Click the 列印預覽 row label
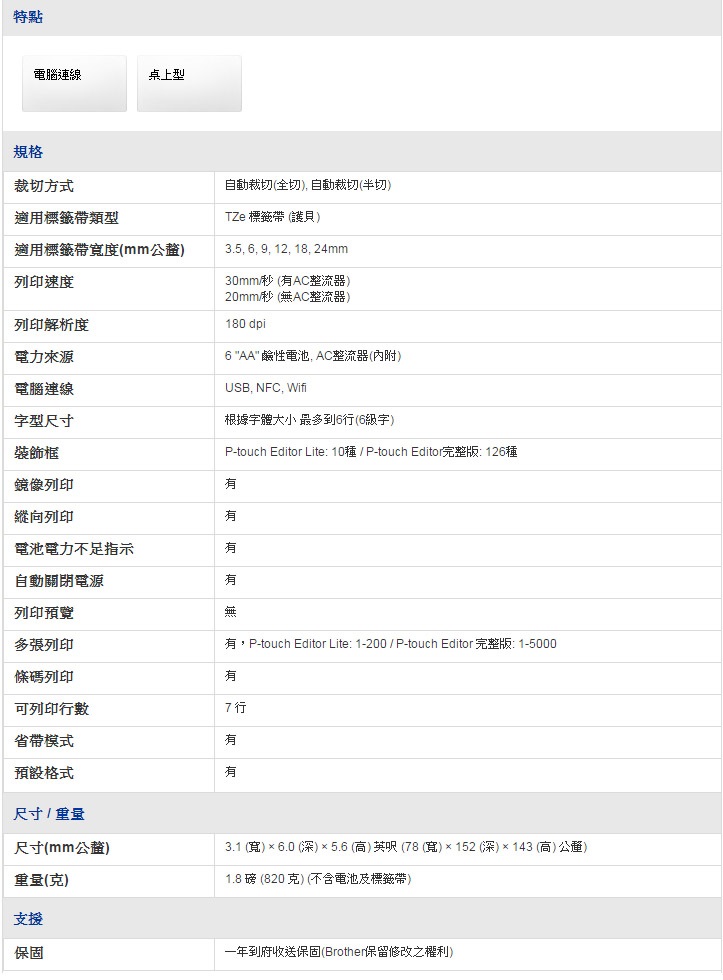Viewport: 723px width, 980px height. tap(44, 612)
